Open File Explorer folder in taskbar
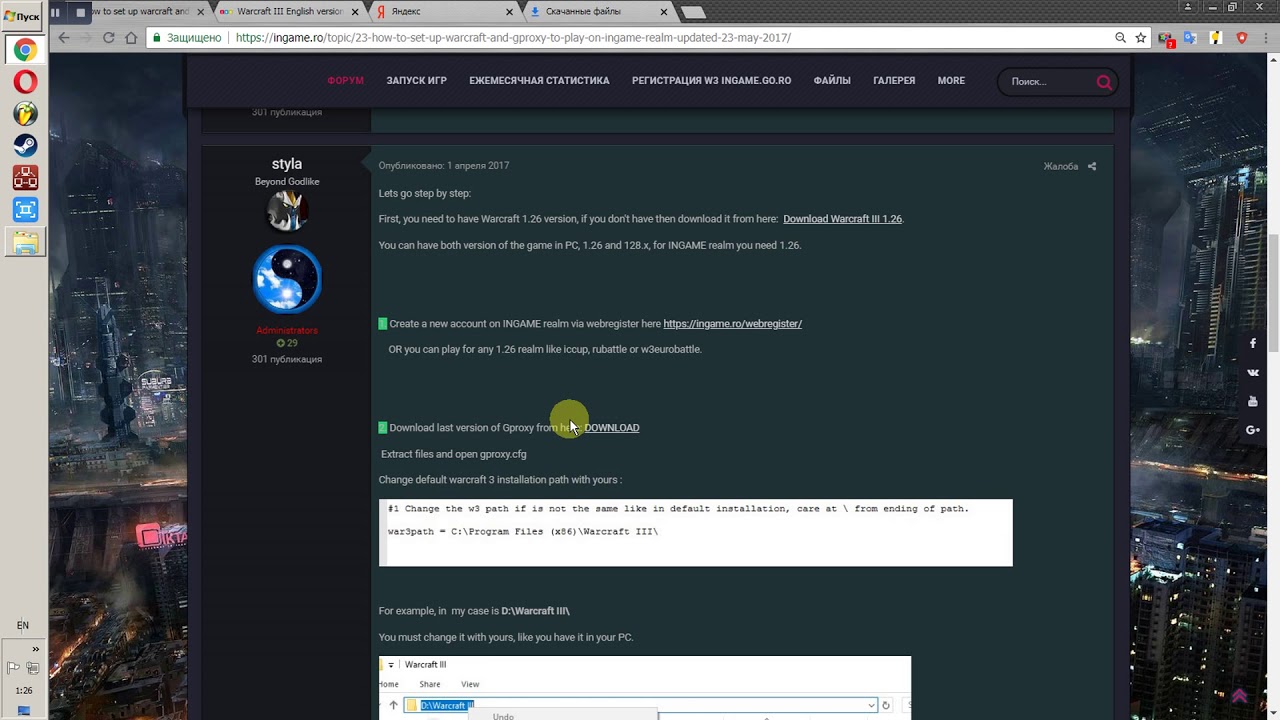The image size is (1280, 720). coord(25,243)
